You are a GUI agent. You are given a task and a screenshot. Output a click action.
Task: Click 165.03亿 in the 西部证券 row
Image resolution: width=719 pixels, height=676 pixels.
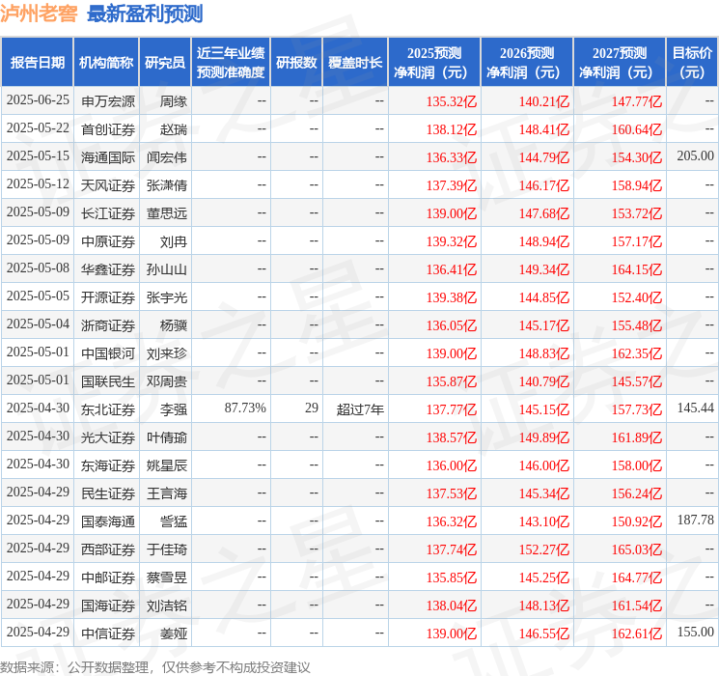[637, 549]
